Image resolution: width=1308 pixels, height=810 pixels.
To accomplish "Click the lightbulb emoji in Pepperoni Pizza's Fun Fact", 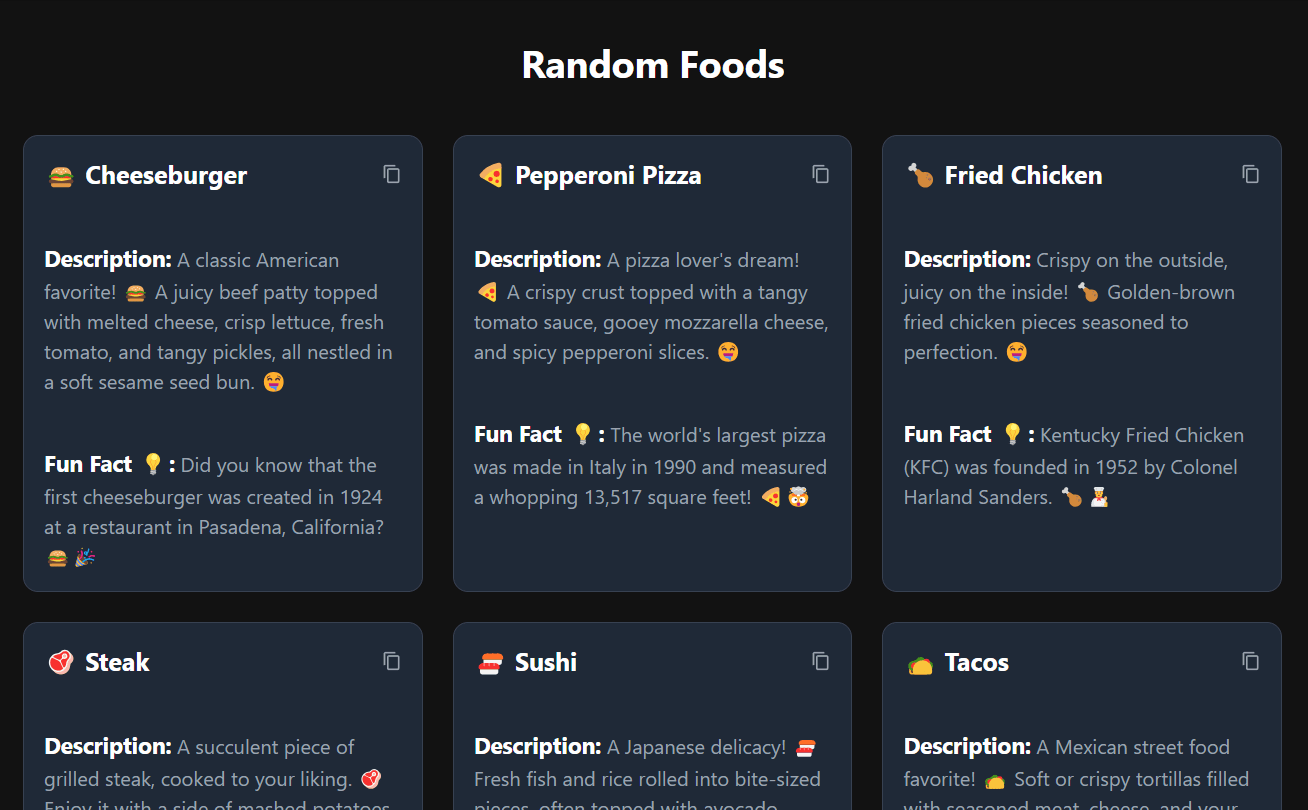I will [x=585, y=434].
